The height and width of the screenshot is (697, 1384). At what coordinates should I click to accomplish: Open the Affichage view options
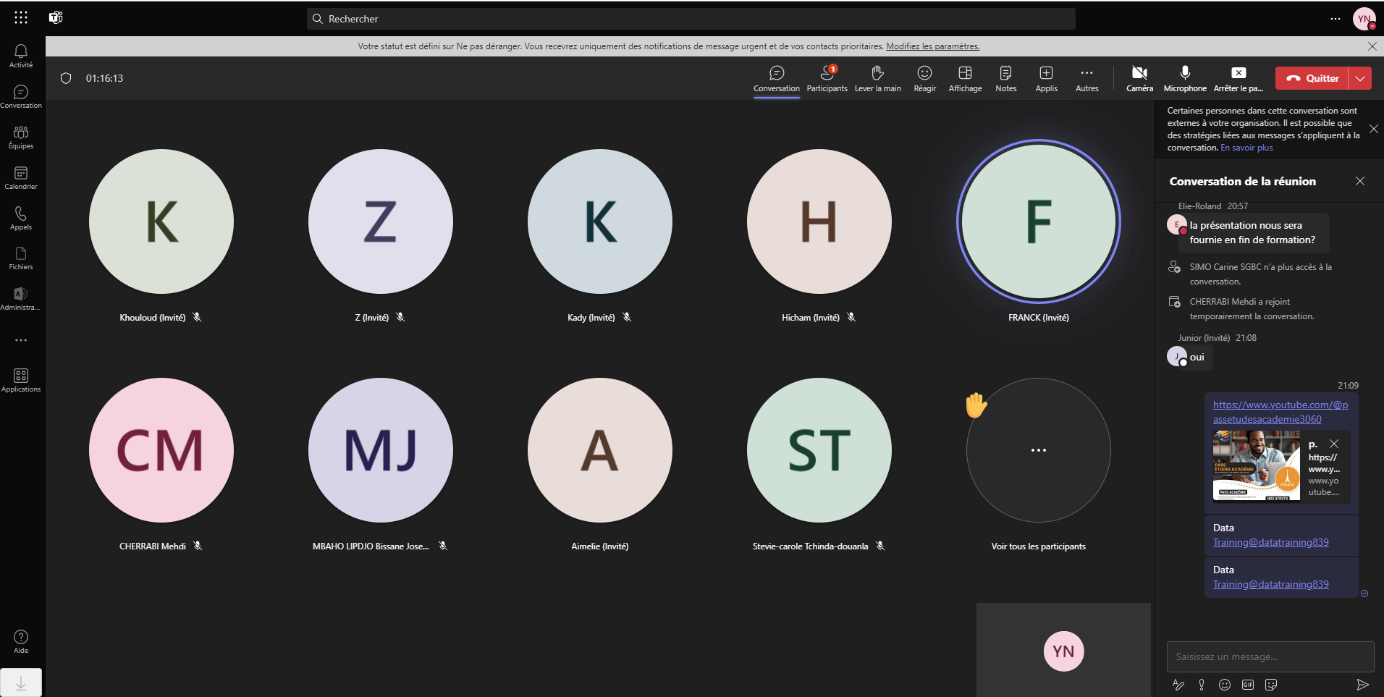coord(965,78)
